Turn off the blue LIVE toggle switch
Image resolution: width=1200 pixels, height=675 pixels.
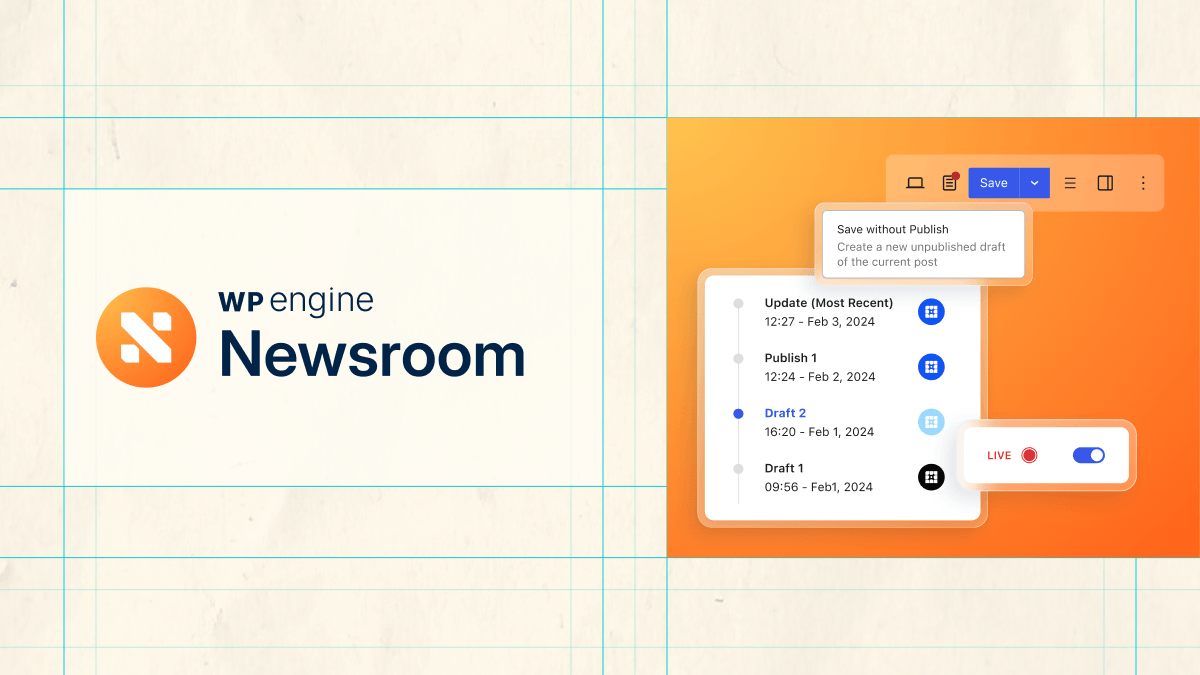[x=1088, y=455]
